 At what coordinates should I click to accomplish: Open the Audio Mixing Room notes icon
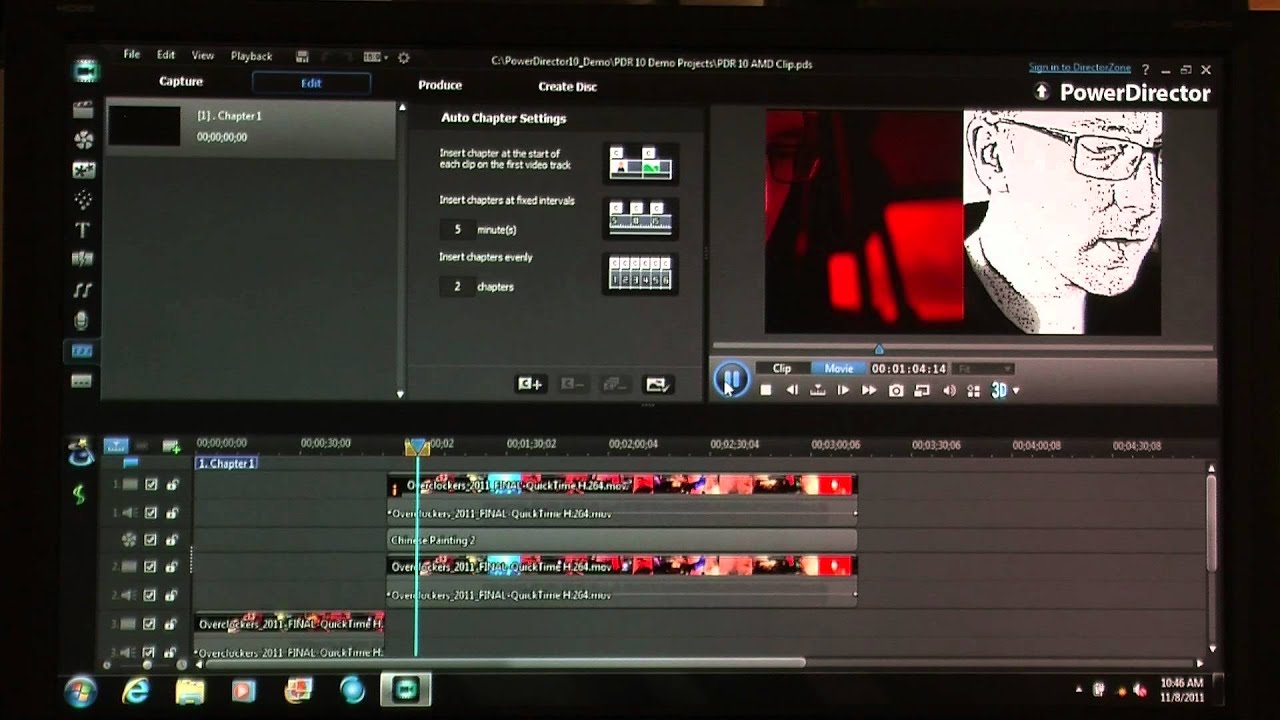point(83,290)
